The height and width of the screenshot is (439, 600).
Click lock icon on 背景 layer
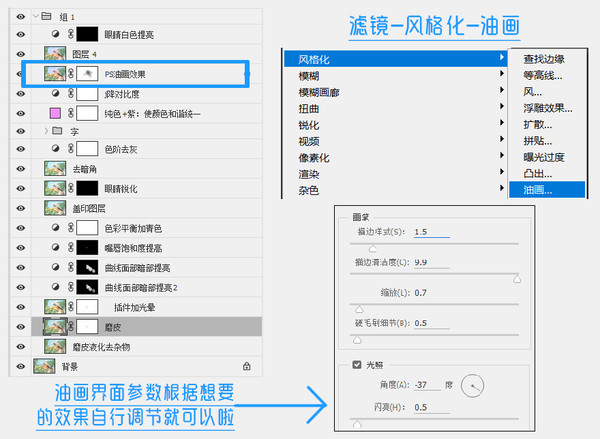pyautogui.click(x=247, y=366)
